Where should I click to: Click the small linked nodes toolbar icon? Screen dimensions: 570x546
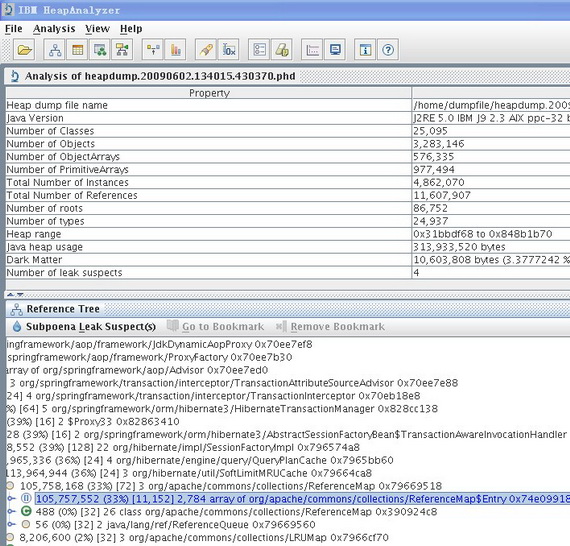(x=153, y=49)
